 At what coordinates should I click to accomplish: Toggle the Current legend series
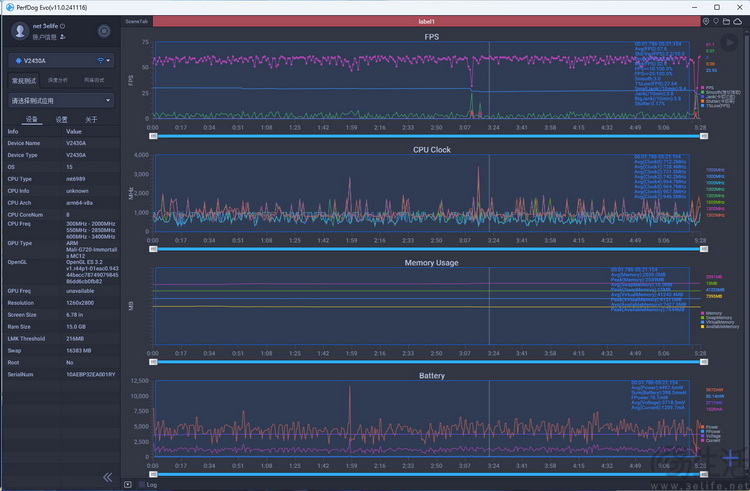click(710, 440)
